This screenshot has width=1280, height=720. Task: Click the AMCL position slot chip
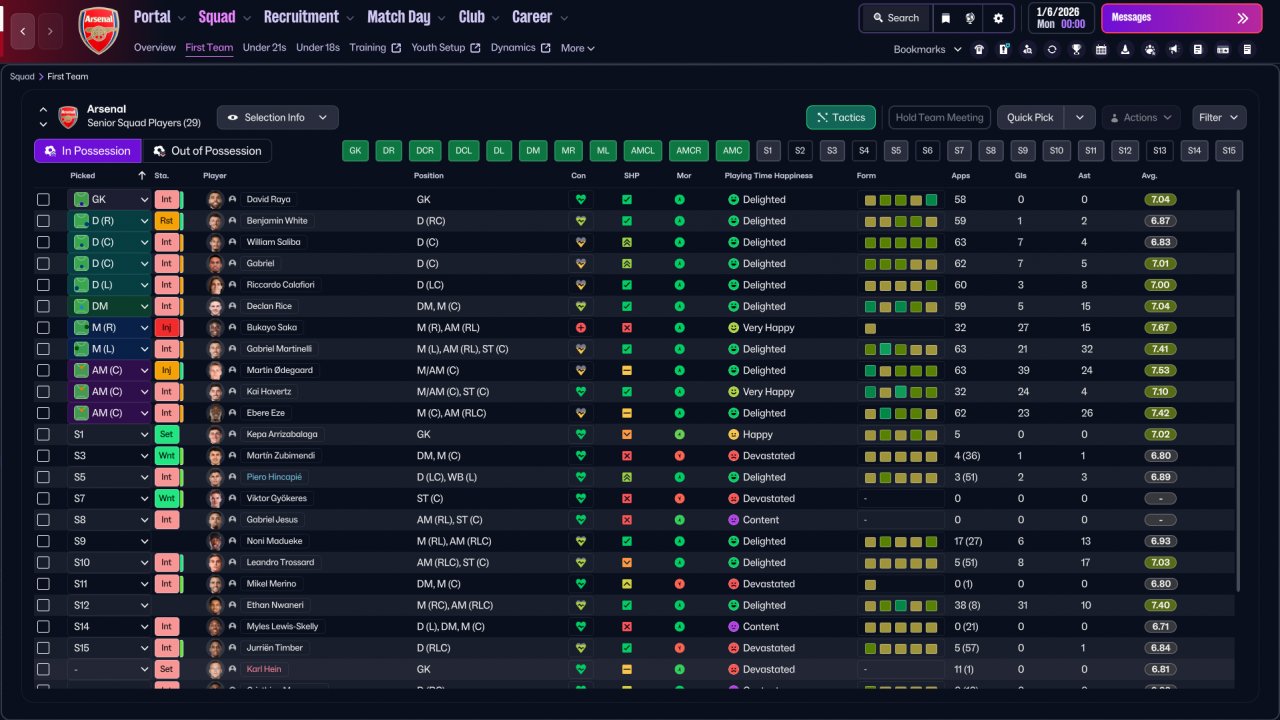point(642,151)
